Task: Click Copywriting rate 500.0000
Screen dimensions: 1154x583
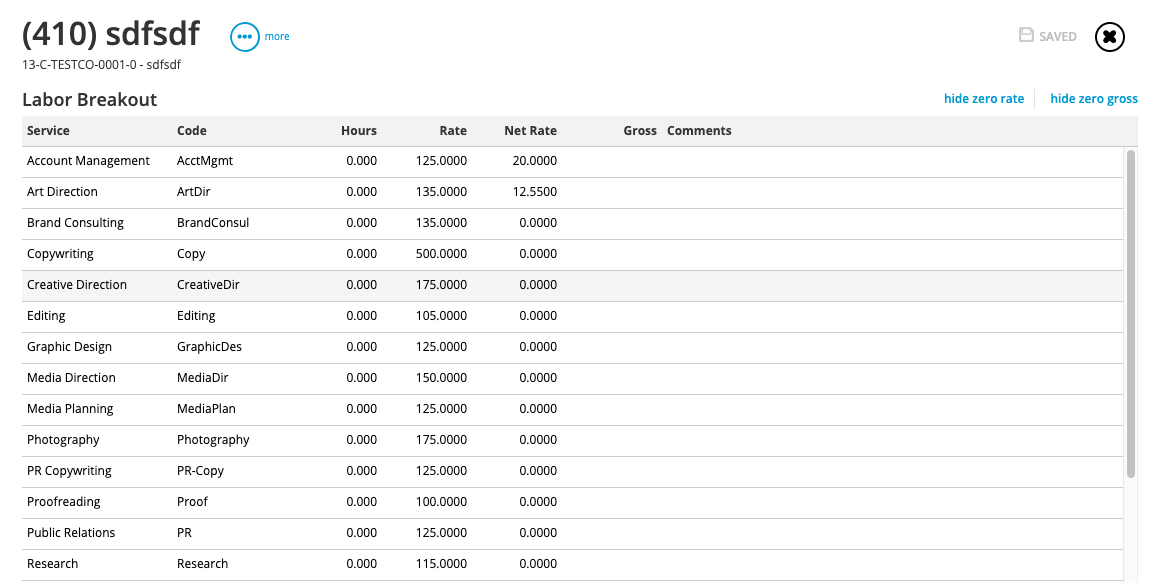Action: coord(441,254)
